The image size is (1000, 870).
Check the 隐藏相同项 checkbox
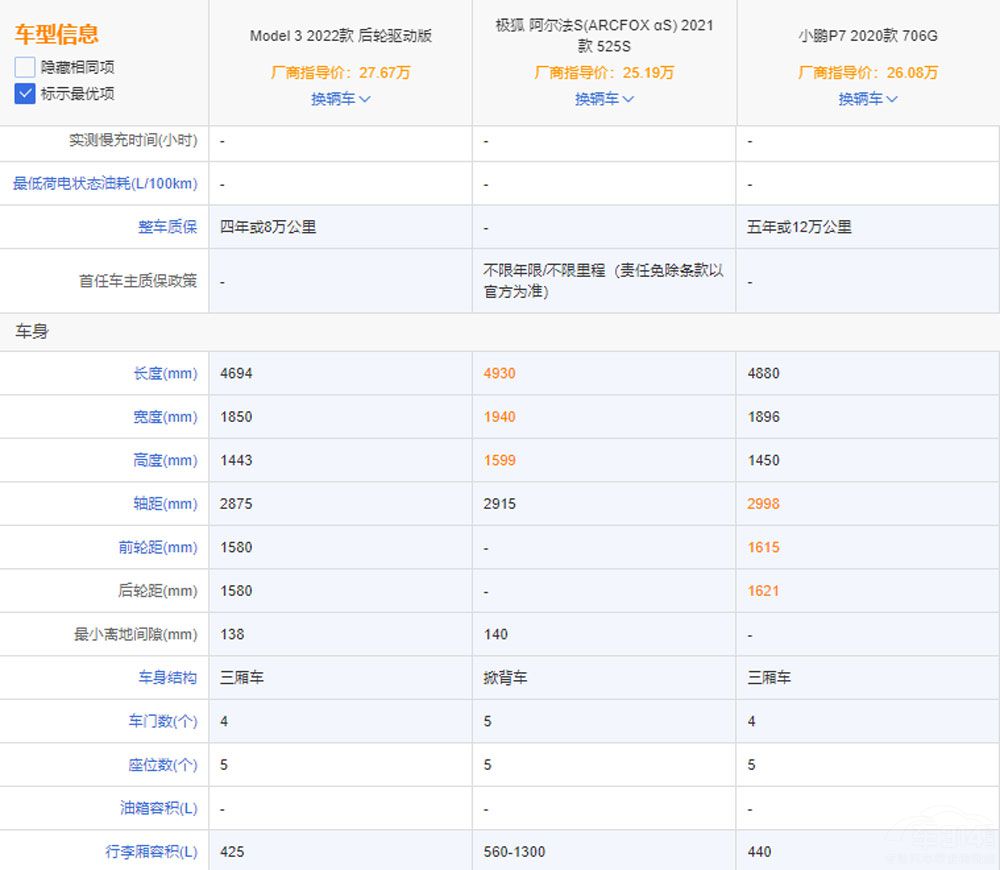click(x=25, y=67)
